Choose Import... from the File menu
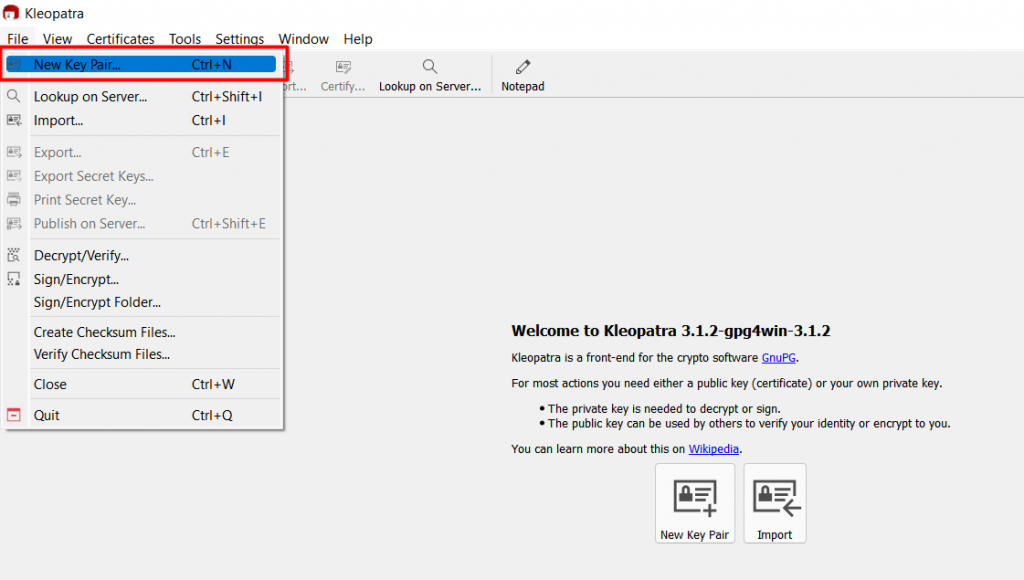 click(x=141, y=121)
